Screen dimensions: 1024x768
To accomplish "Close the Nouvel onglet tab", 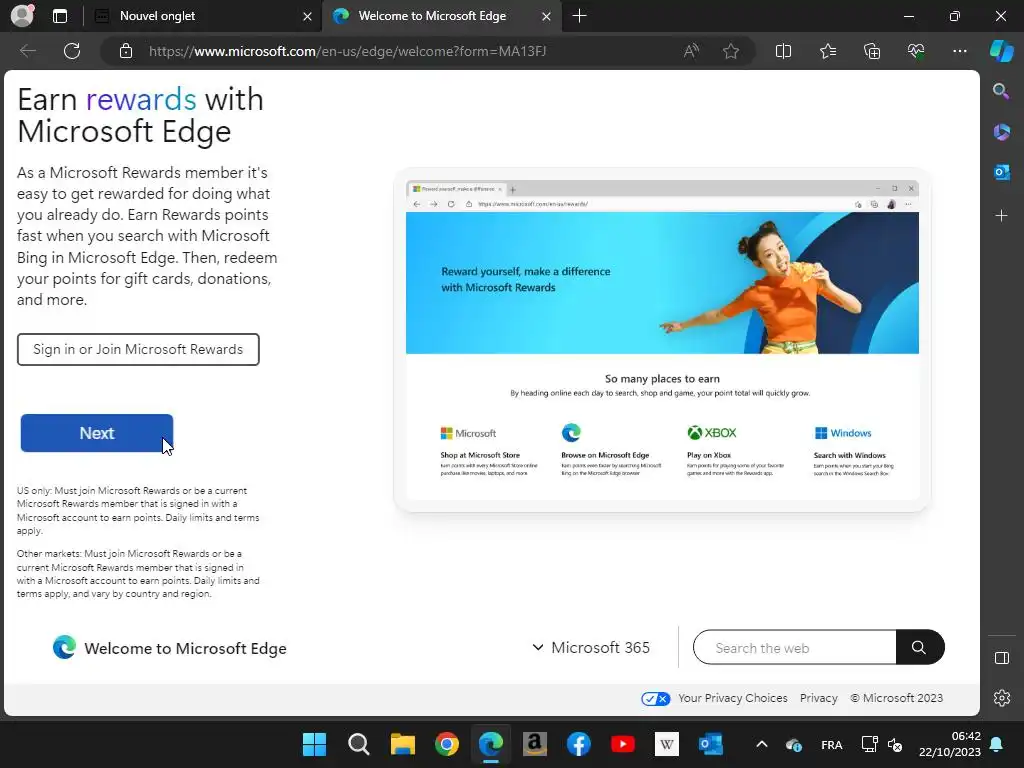I will pos(307,16).
